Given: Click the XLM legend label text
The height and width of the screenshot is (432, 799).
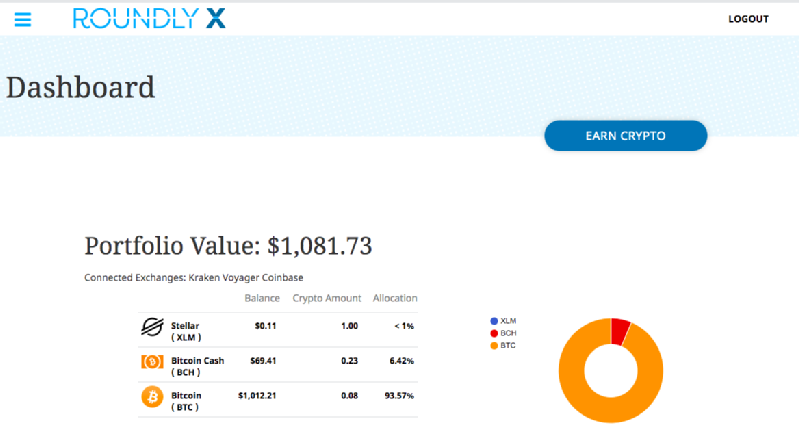Looking at the screenshot, I should tap(508, 321).
